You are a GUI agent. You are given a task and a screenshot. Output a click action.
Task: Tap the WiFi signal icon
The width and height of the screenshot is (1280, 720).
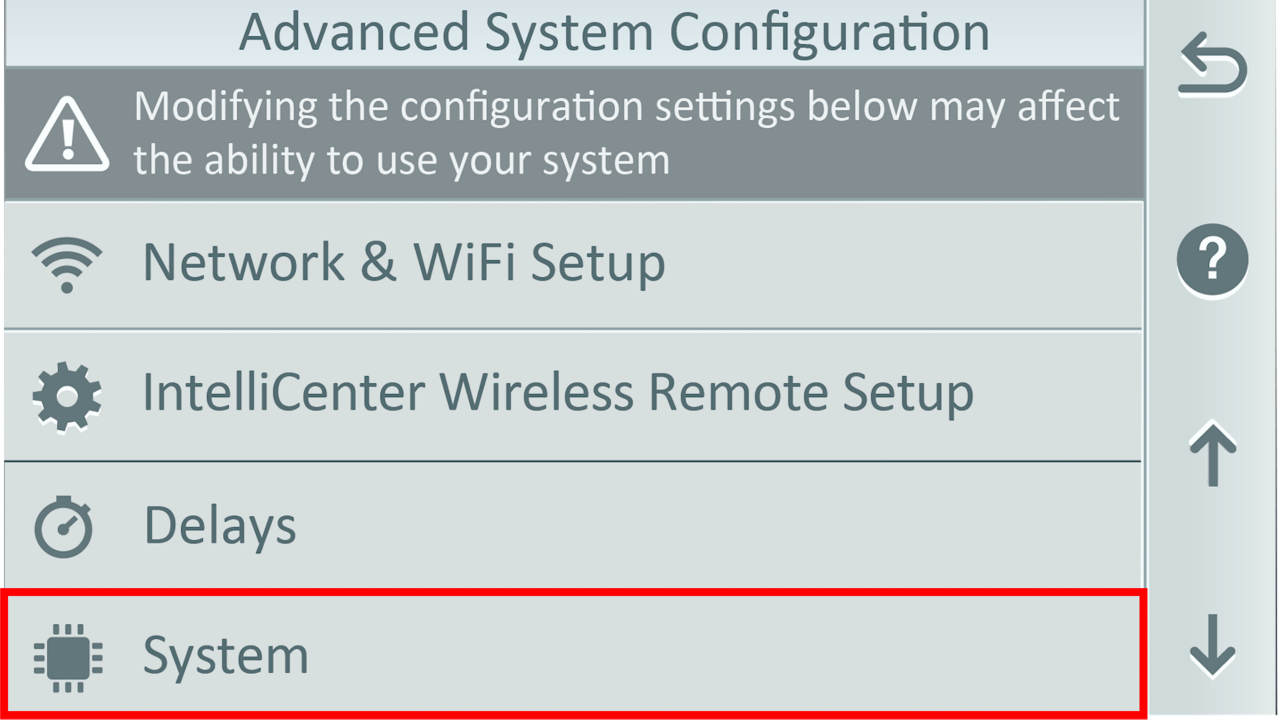66,262
